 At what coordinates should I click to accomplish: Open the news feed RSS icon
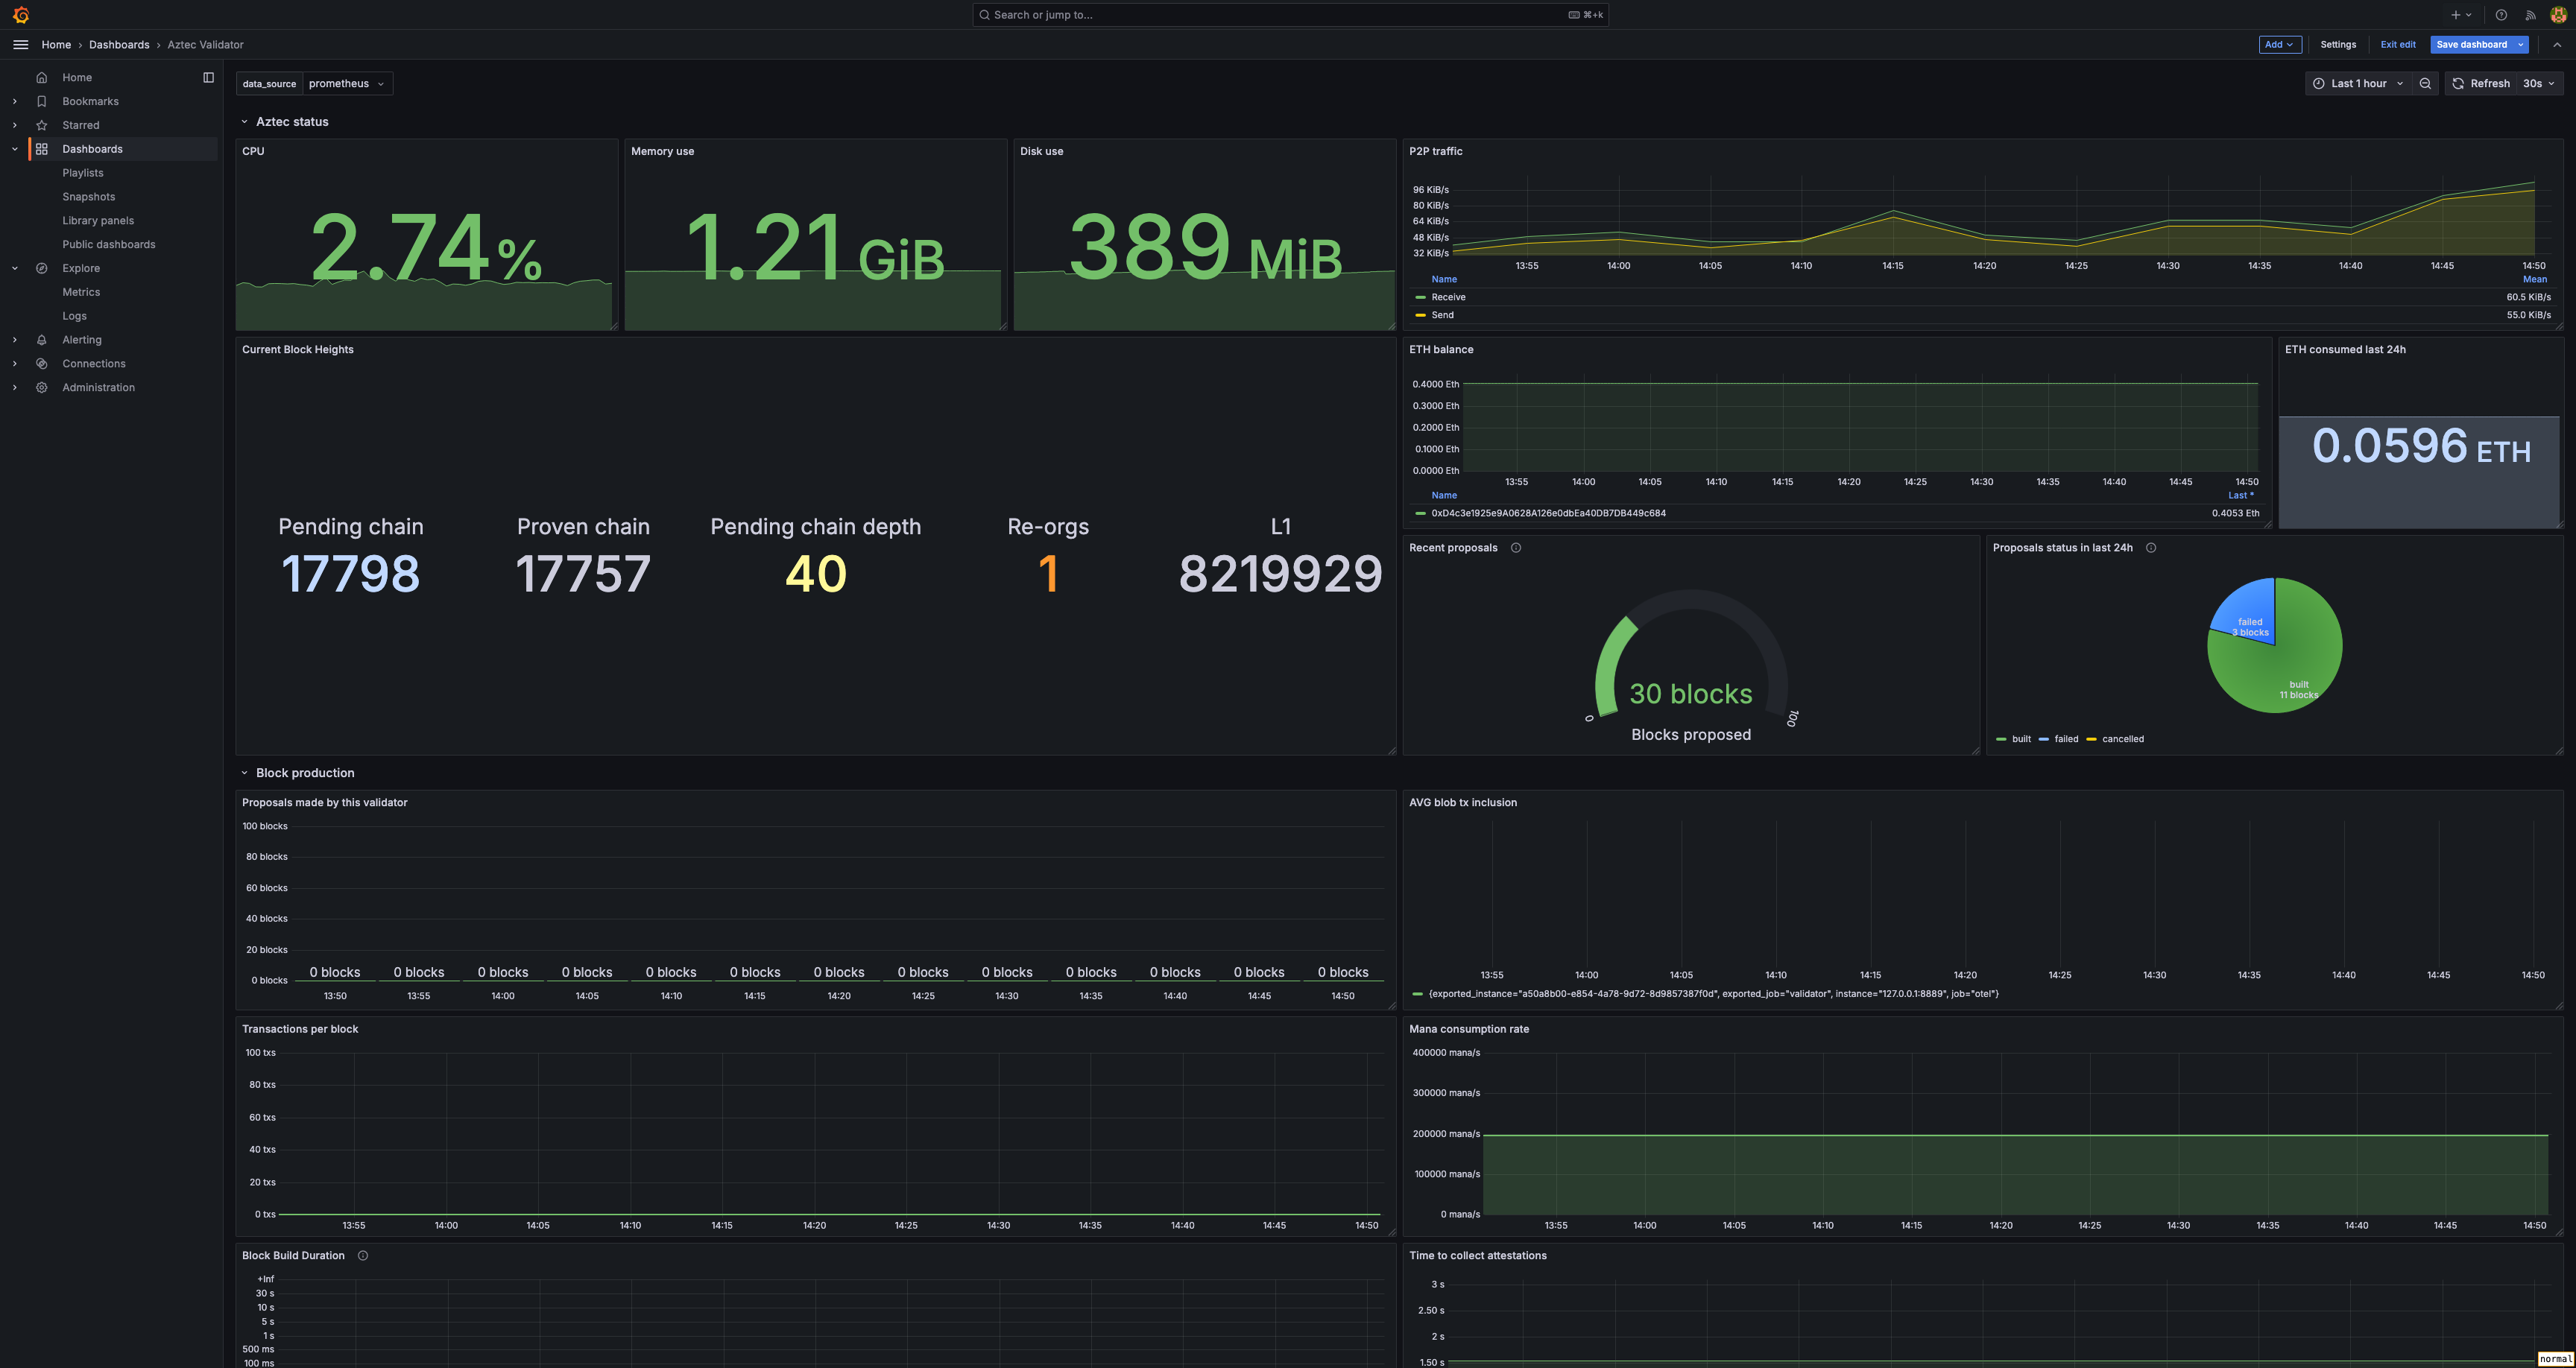(x=2530, y=15)
